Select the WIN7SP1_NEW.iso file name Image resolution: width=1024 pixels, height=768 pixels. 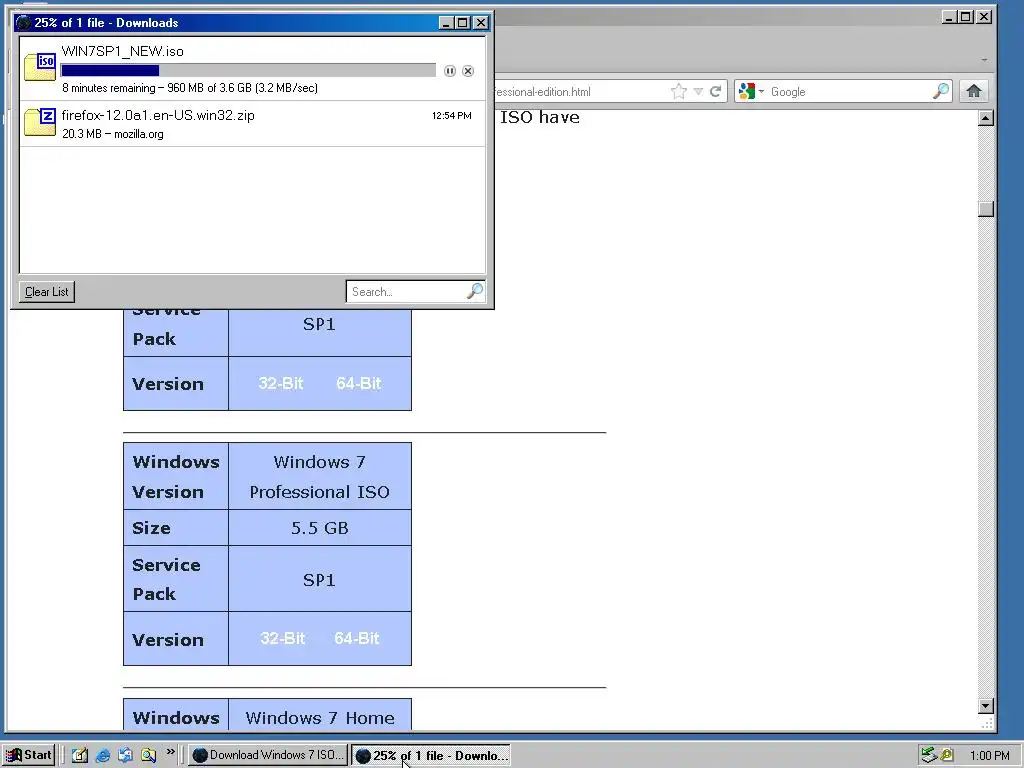tap(122, 51)
